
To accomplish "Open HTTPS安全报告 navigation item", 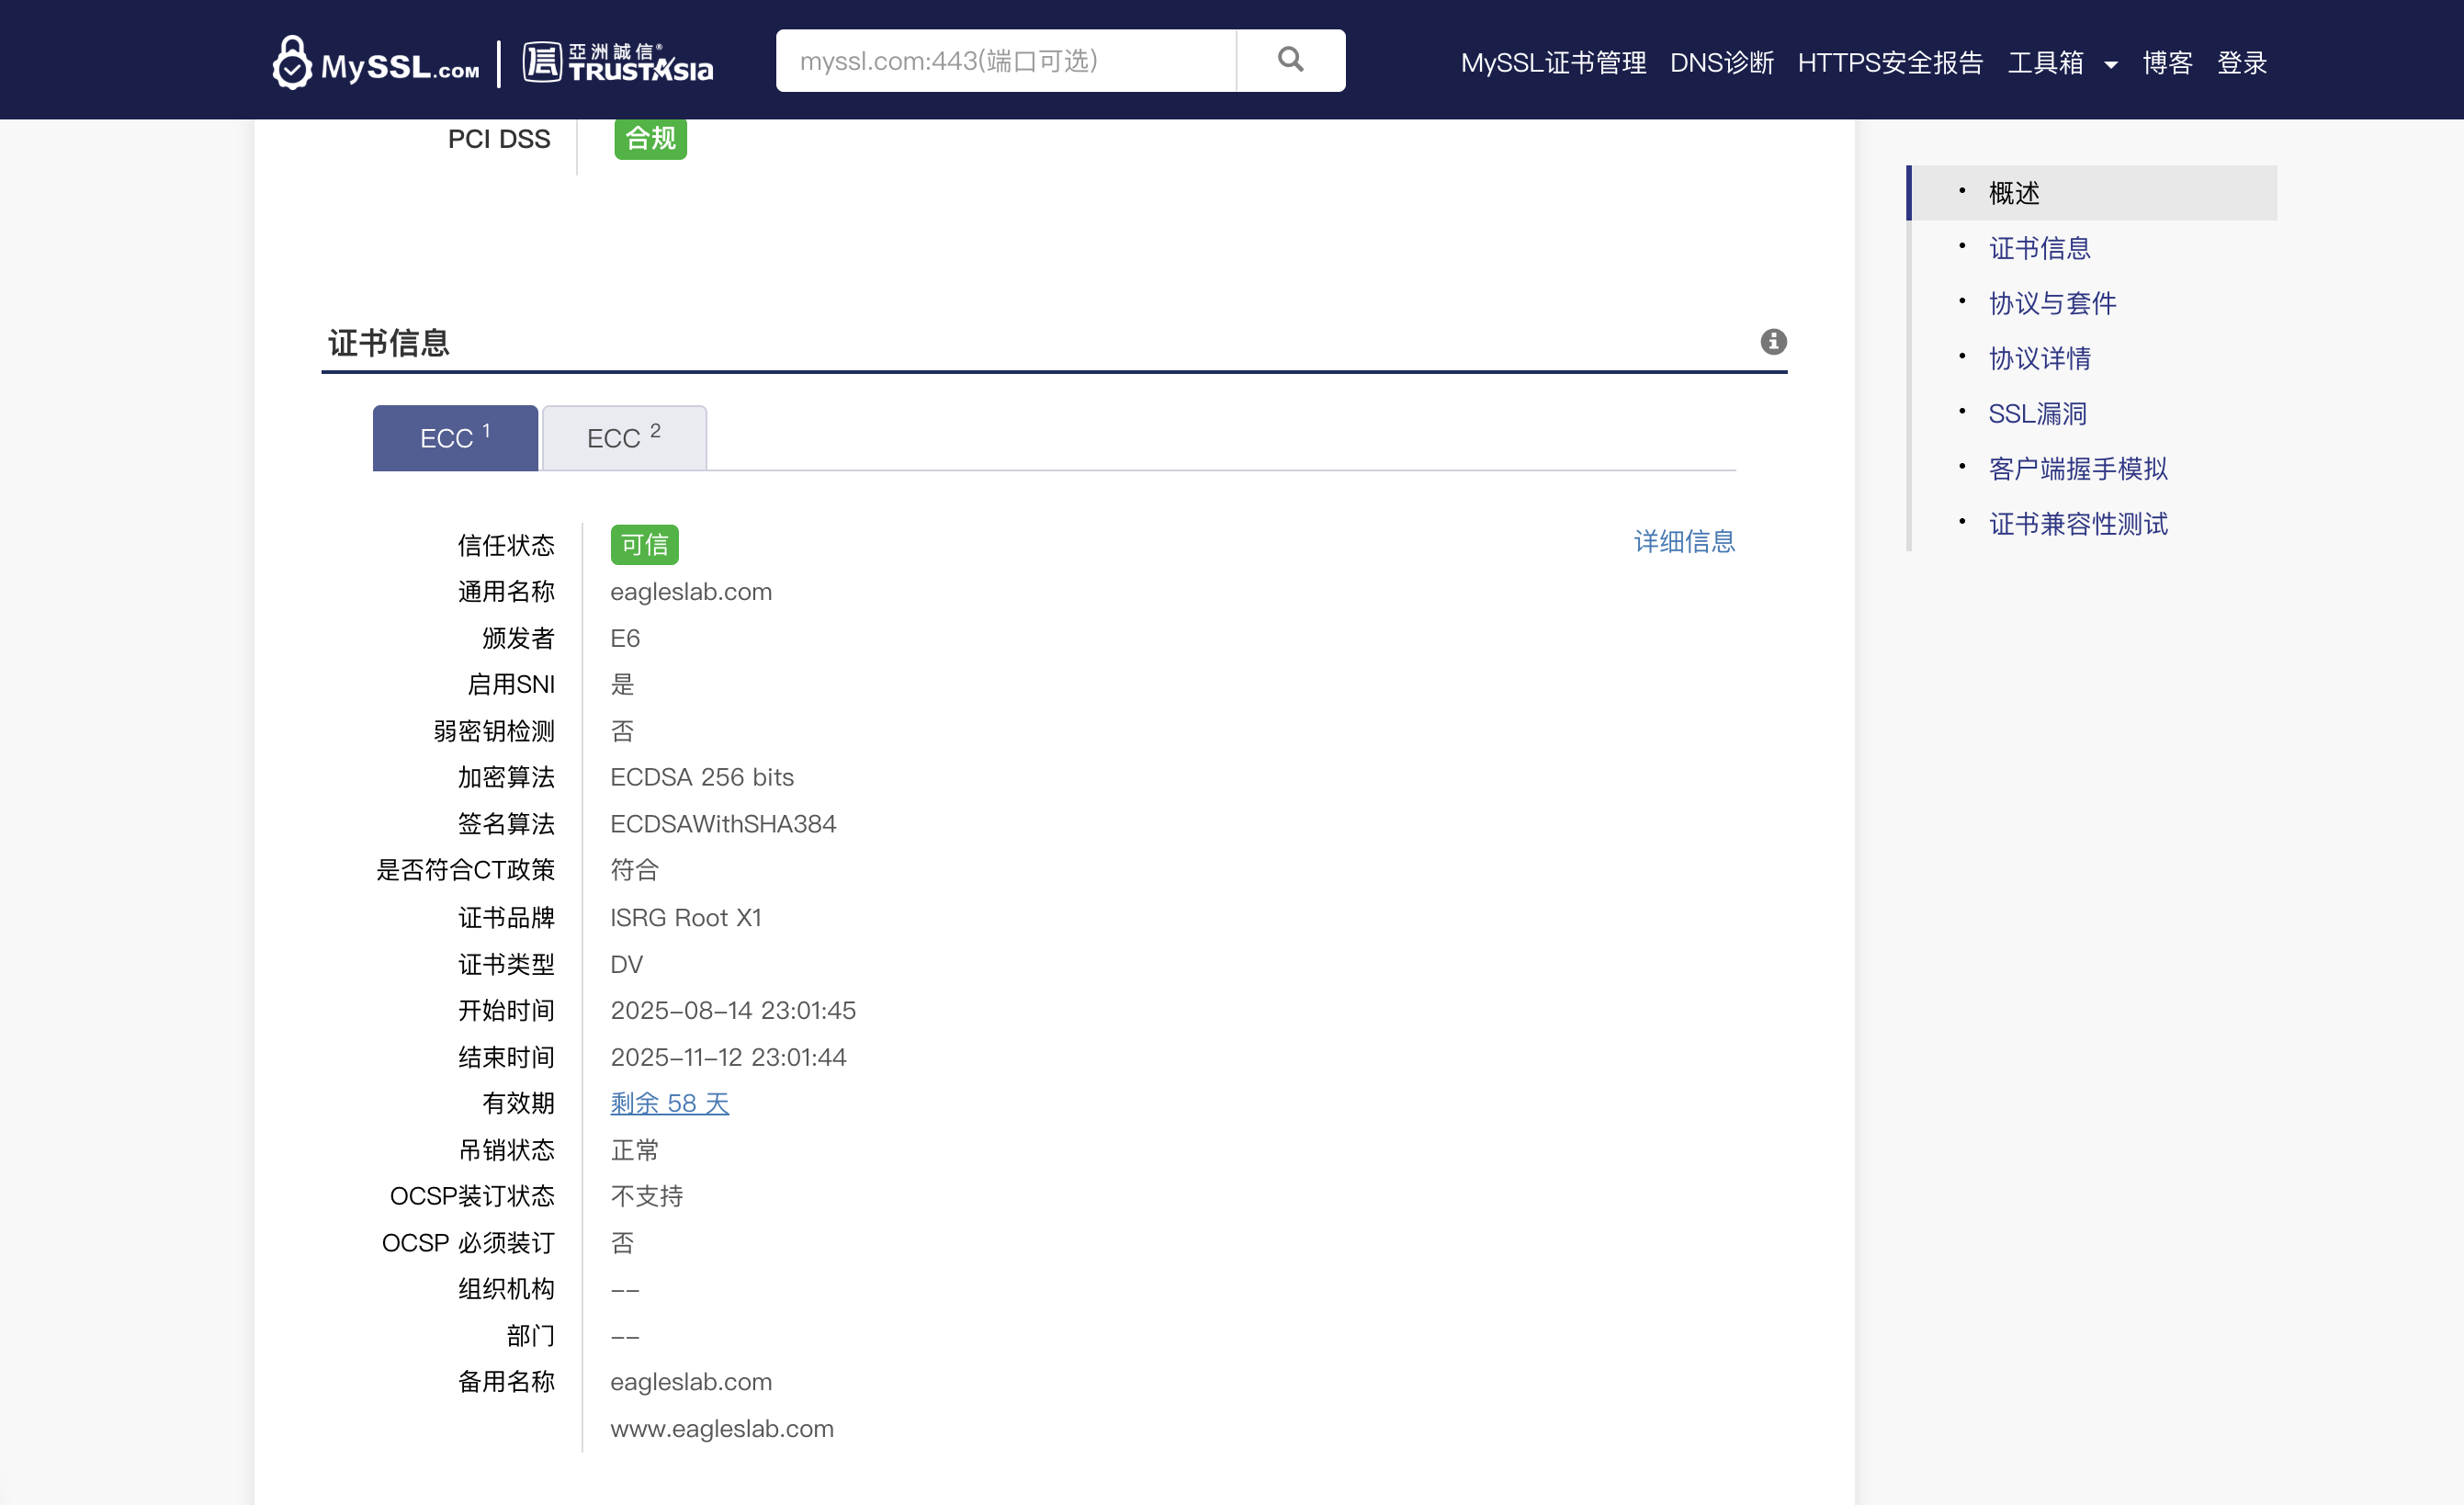I will point(1889,63).
